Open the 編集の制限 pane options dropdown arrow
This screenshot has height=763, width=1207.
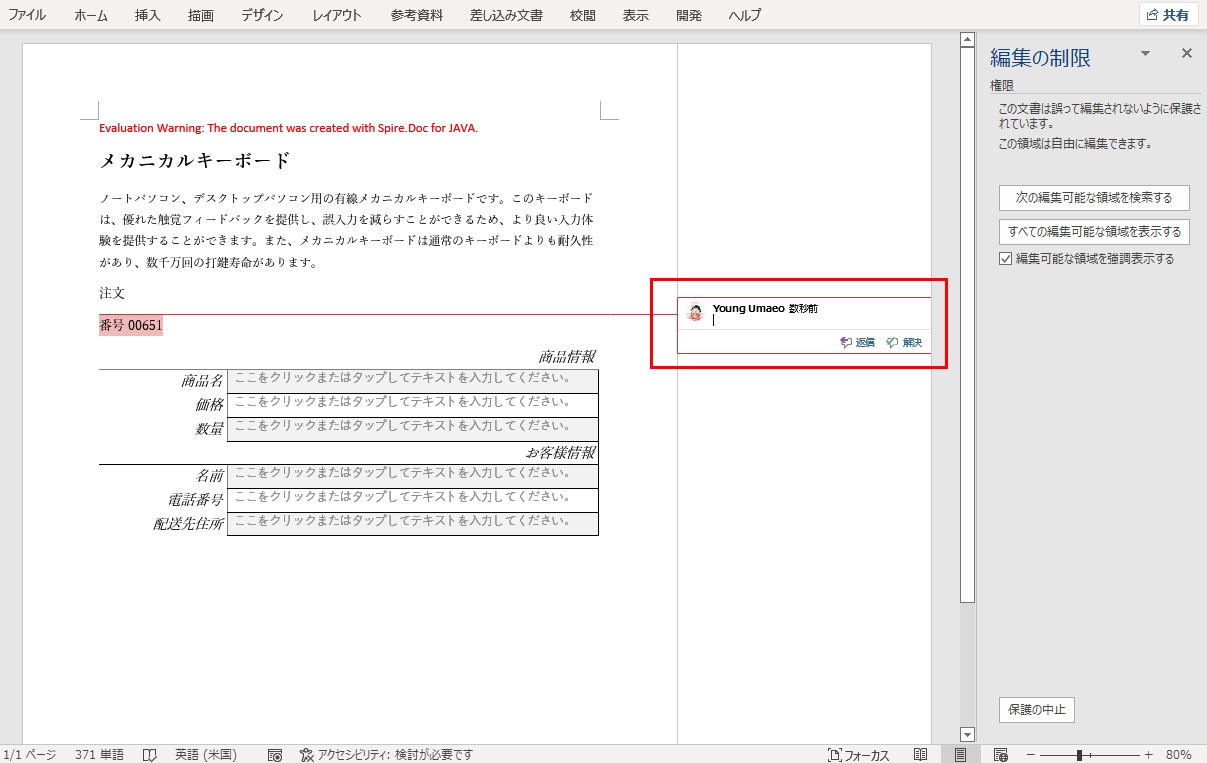click(x=1144, y=53)
